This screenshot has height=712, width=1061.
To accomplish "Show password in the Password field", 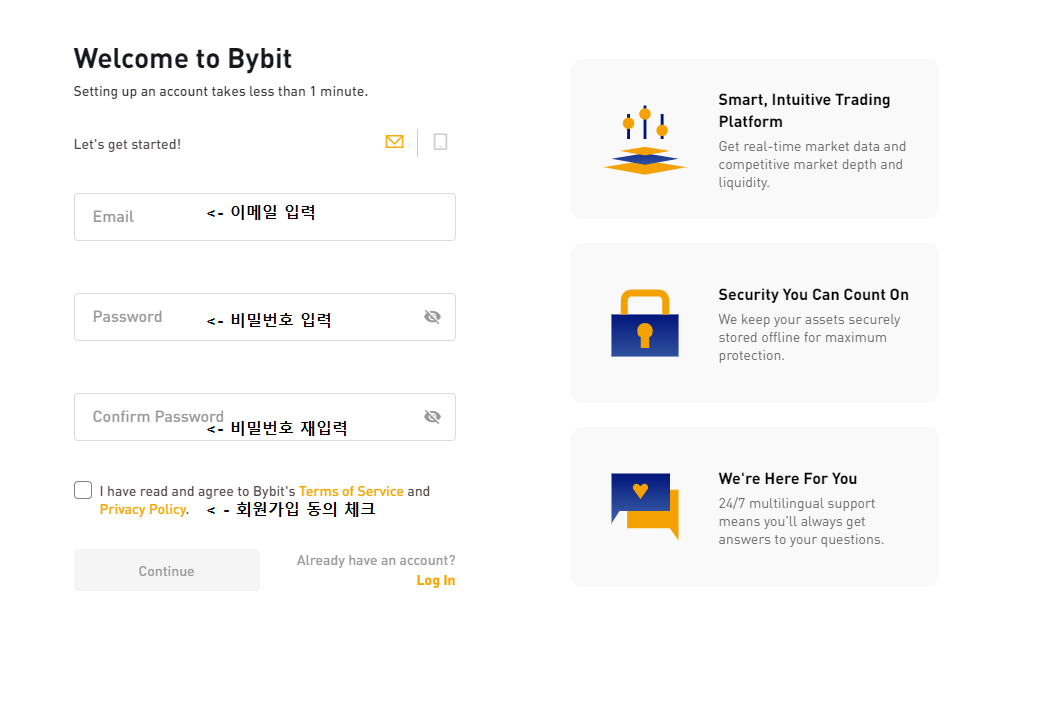I will [x=432, y=317].
